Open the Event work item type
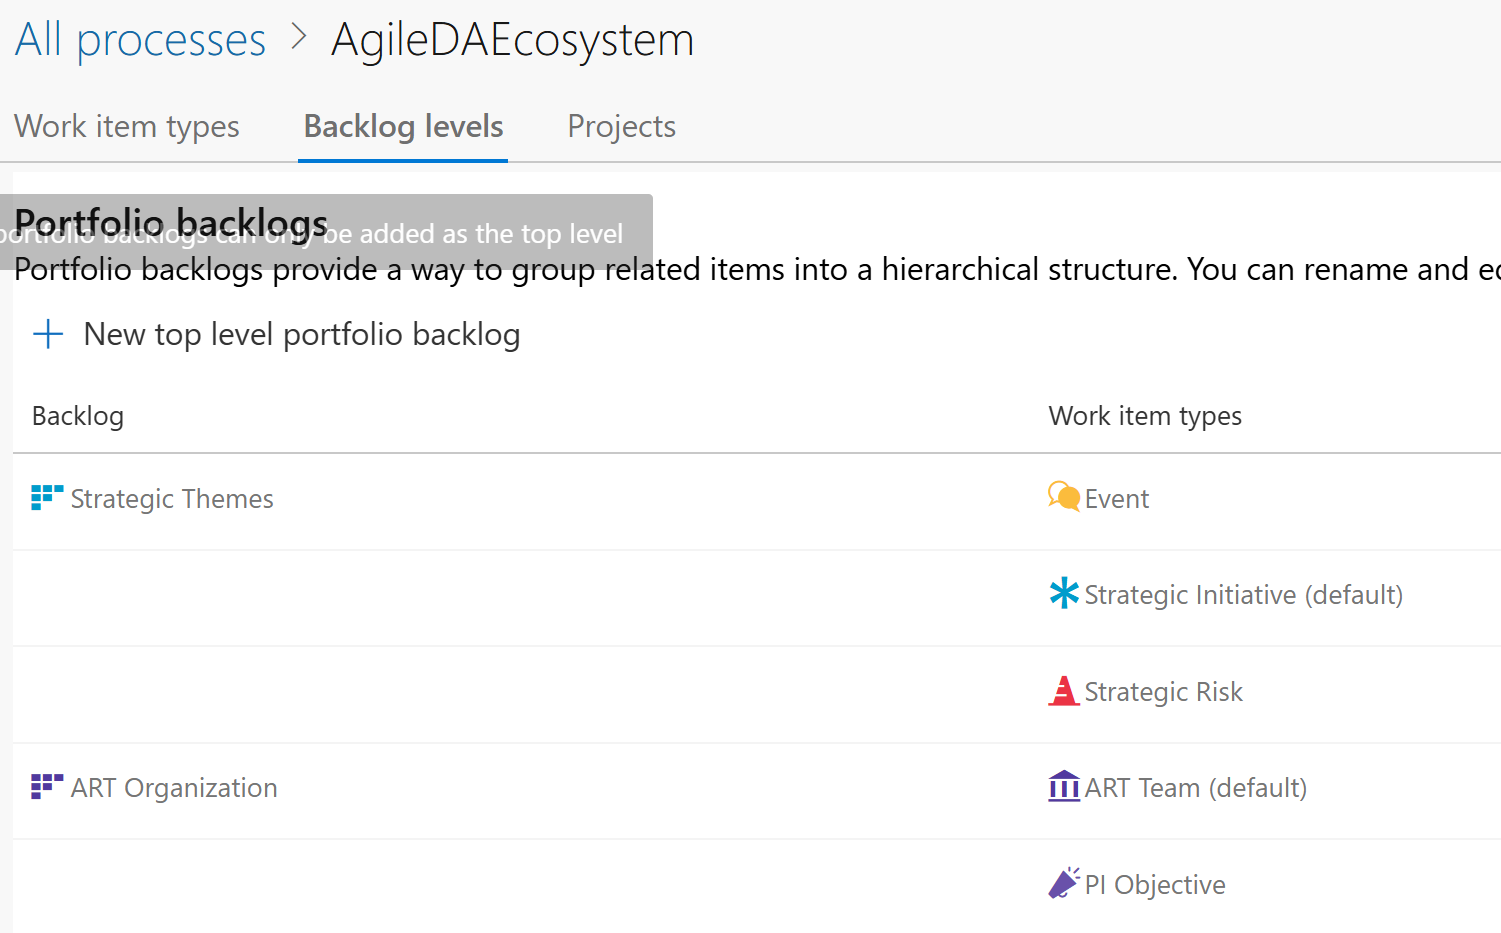This screenshot has width=1501, height=933. point(1117,499)
